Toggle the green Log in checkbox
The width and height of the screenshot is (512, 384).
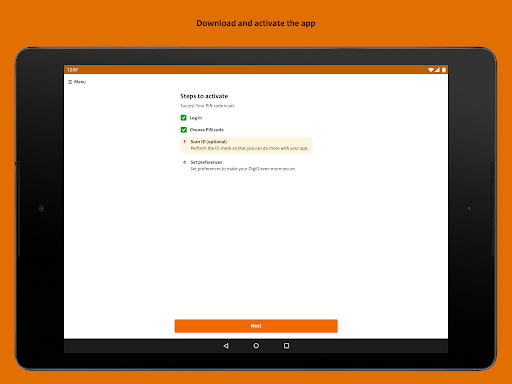183,118
